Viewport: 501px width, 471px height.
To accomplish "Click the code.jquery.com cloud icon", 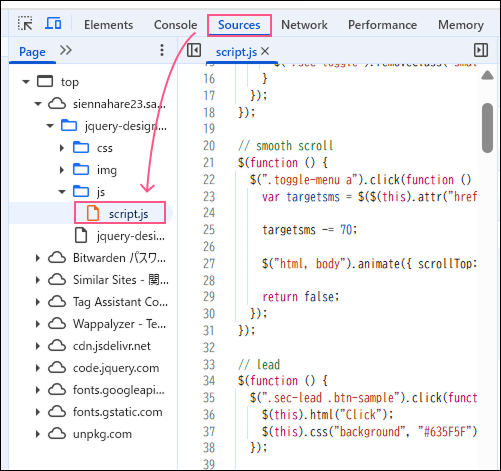I will click(57, 367).
